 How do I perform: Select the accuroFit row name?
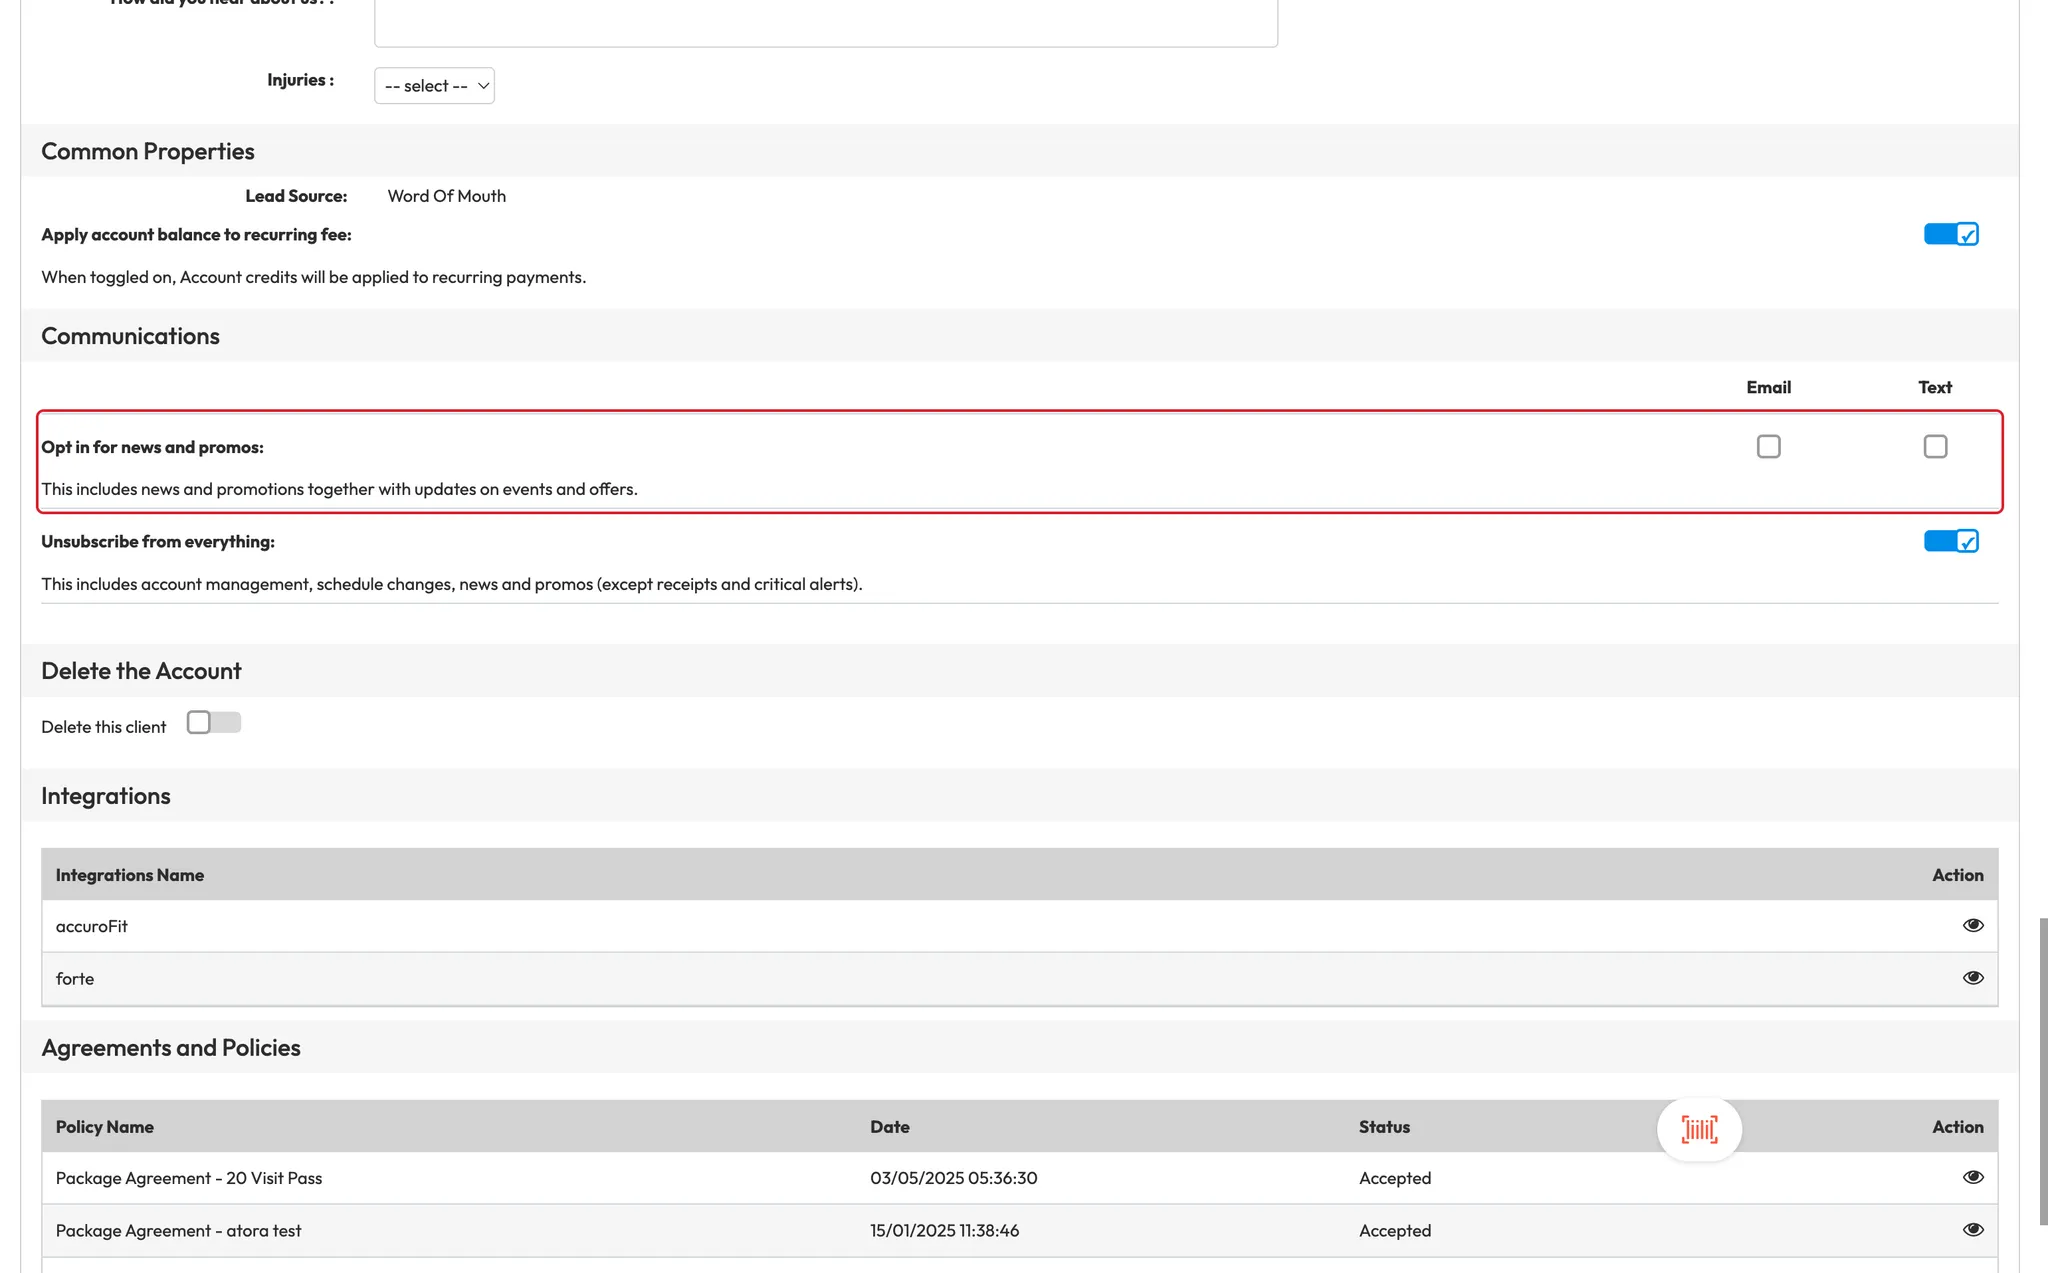[92, 926]
